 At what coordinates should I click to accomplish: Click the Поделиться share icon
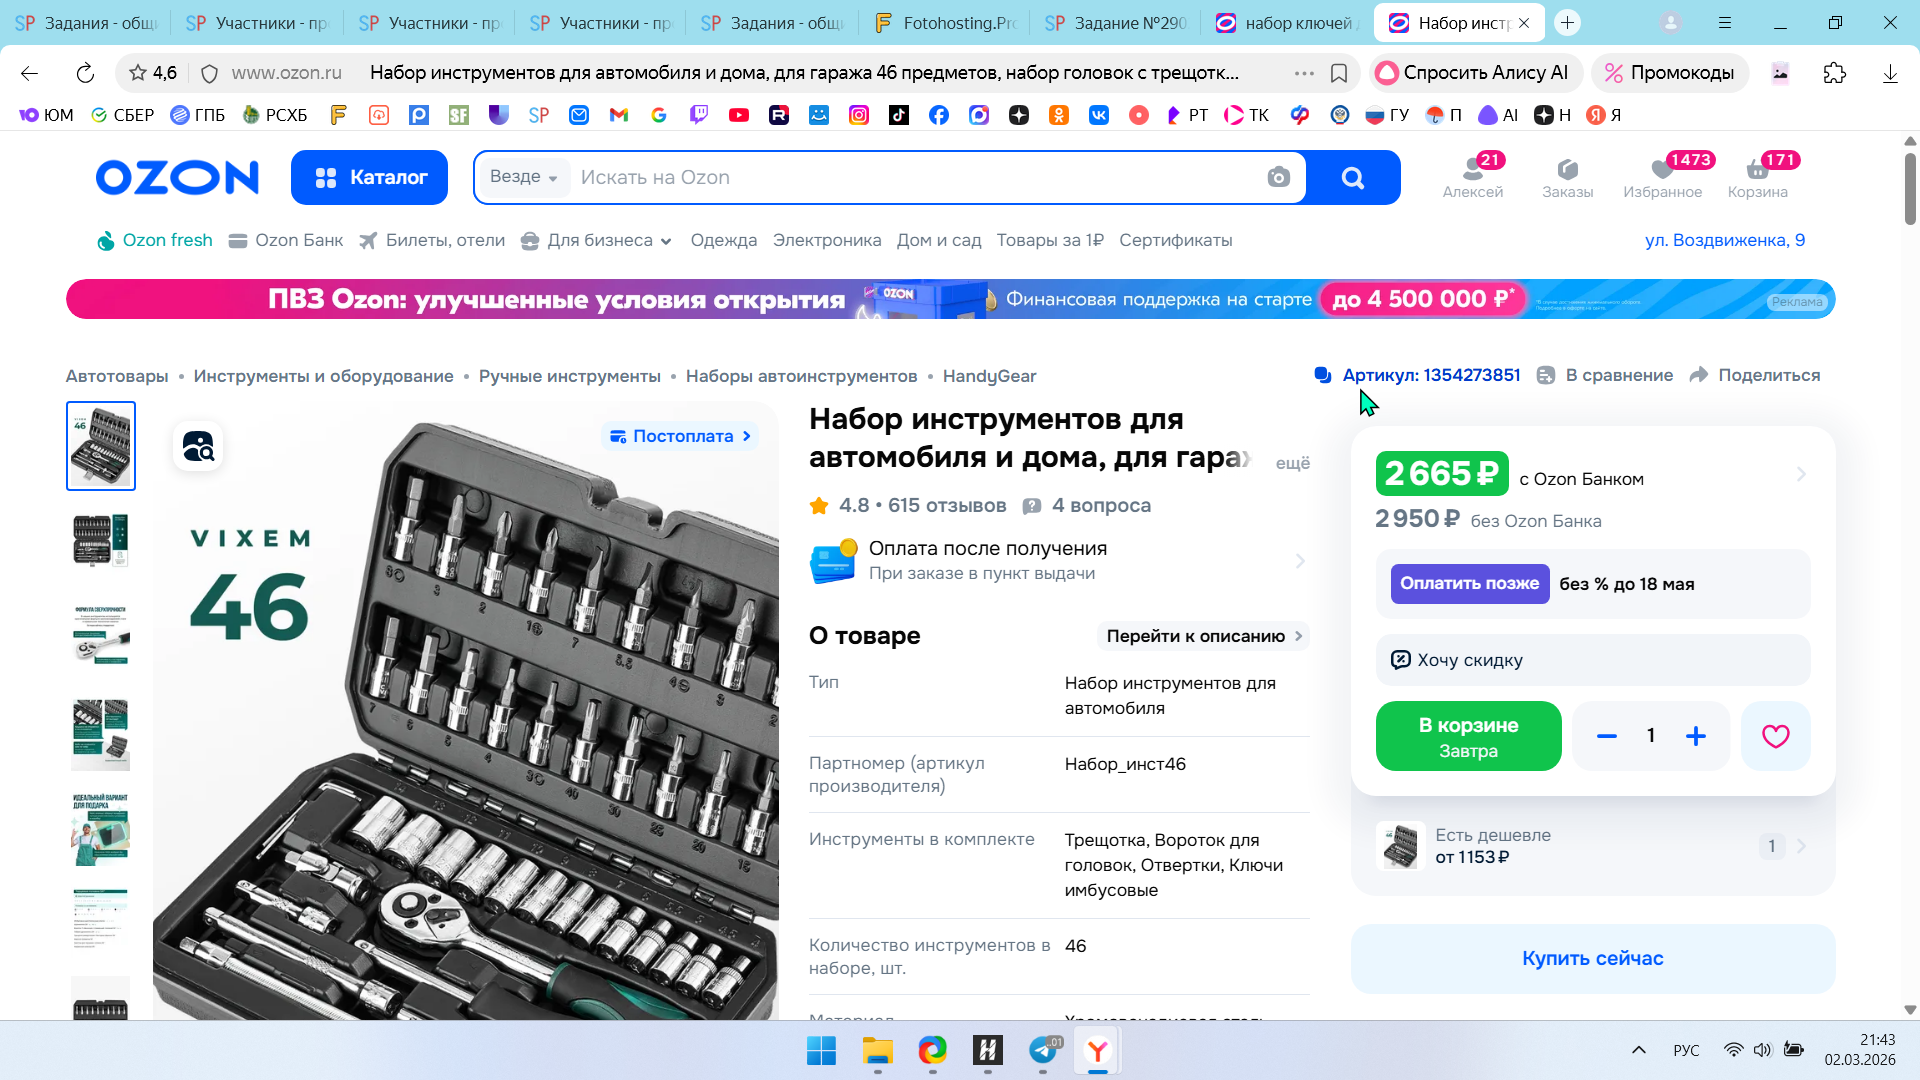click(x=1699, y=375)
